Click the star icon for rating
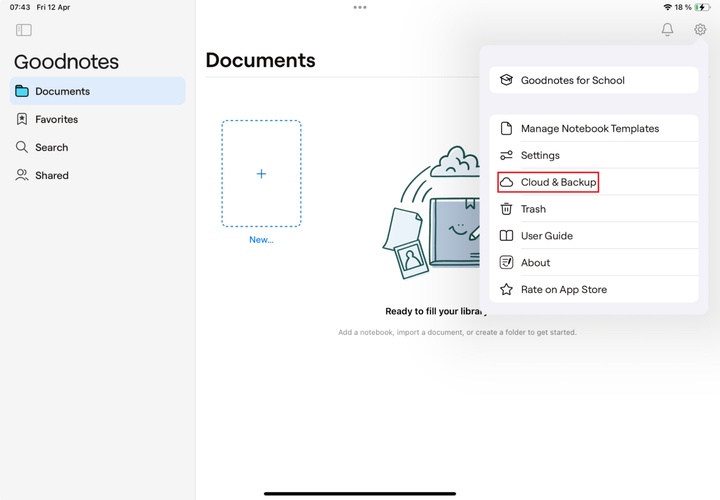Image resolution: width=720 pixels, height=500 pixels. 506,289
